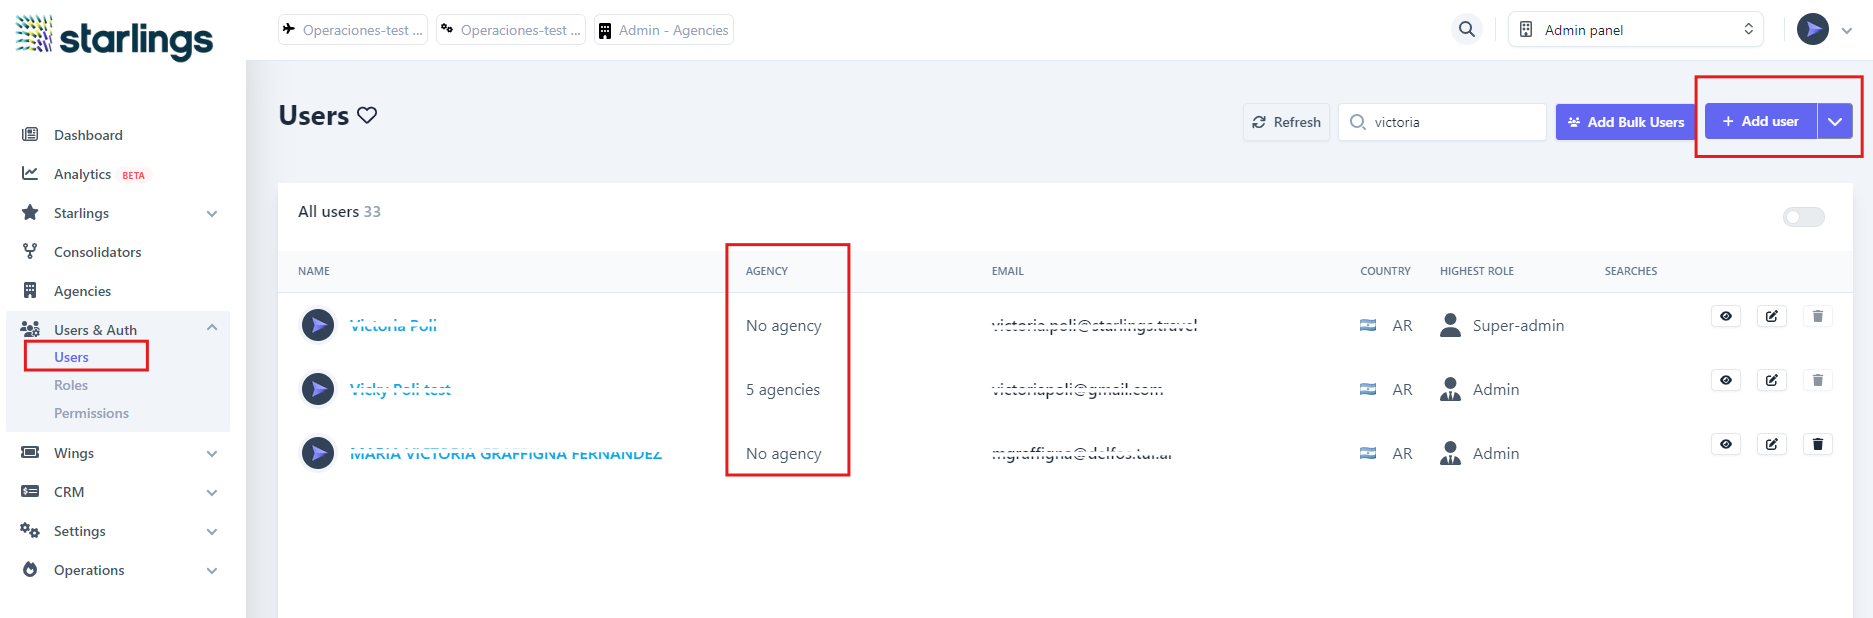This screenshot has height=618, width=1873.
Task: Click the Starlings logo
Action: (x=115, y=37)
